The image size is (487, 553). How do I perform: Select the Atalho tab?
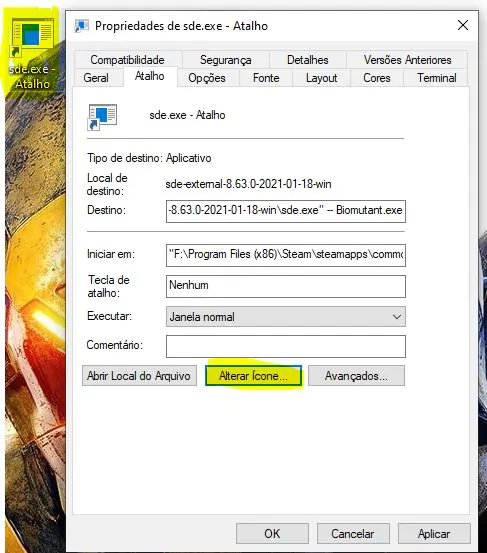150,76
